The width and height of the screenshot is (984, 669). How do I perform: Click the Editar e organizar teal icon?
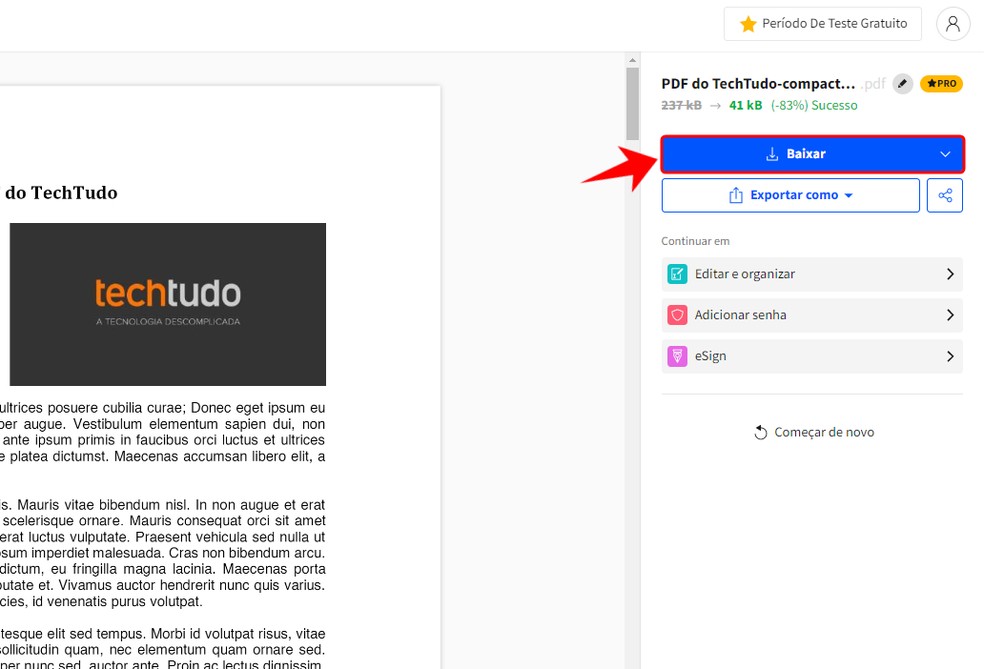676,274
